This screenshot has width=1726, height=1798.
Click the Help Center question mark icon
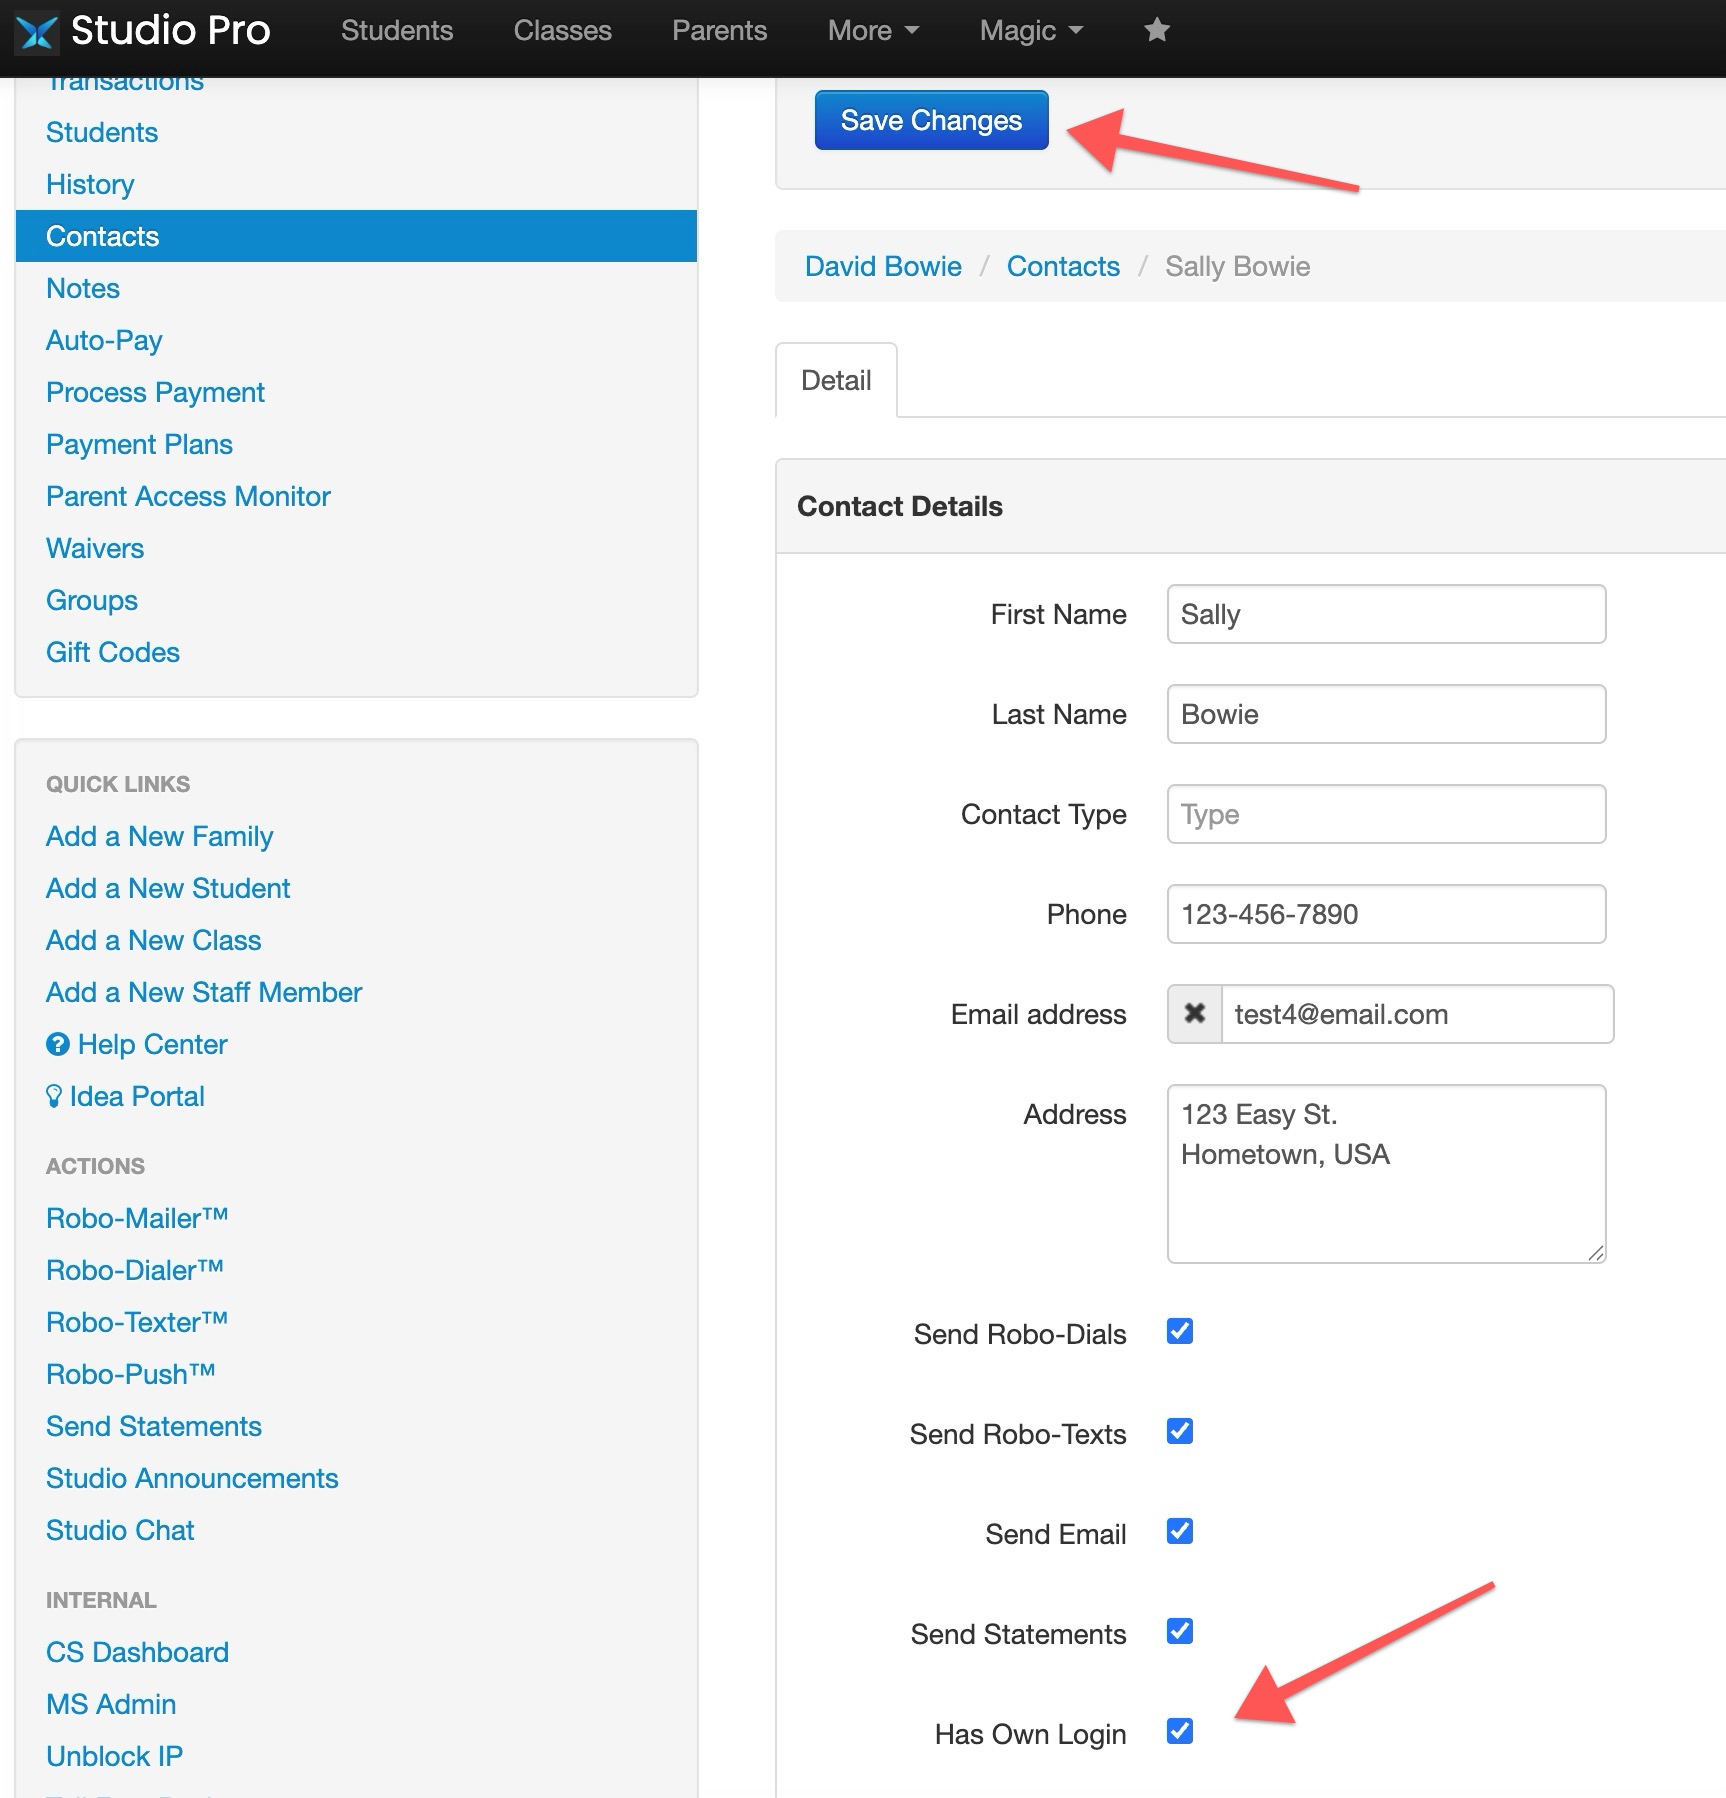pyautogui.click(x=57, y=1044)
